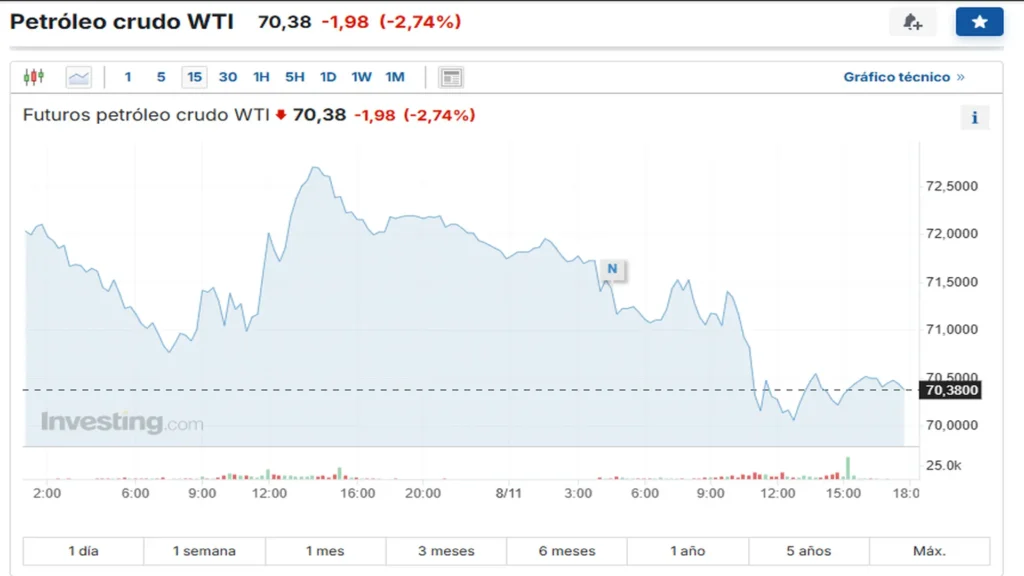
Task: Click the news table icon in toolbar
Action: 451,77
